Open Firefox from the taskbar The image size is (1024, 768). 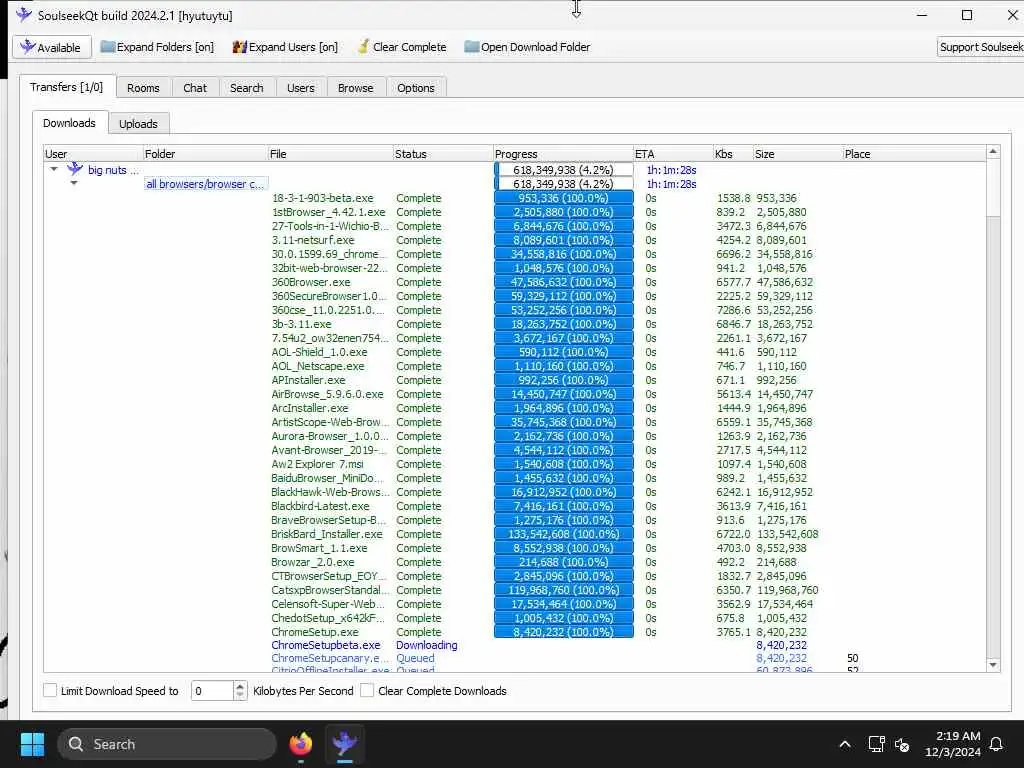coord(301,744)
